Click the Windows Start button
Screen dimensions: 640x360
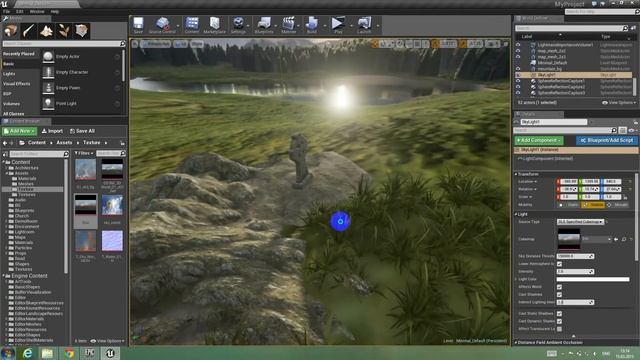[8, 353]
